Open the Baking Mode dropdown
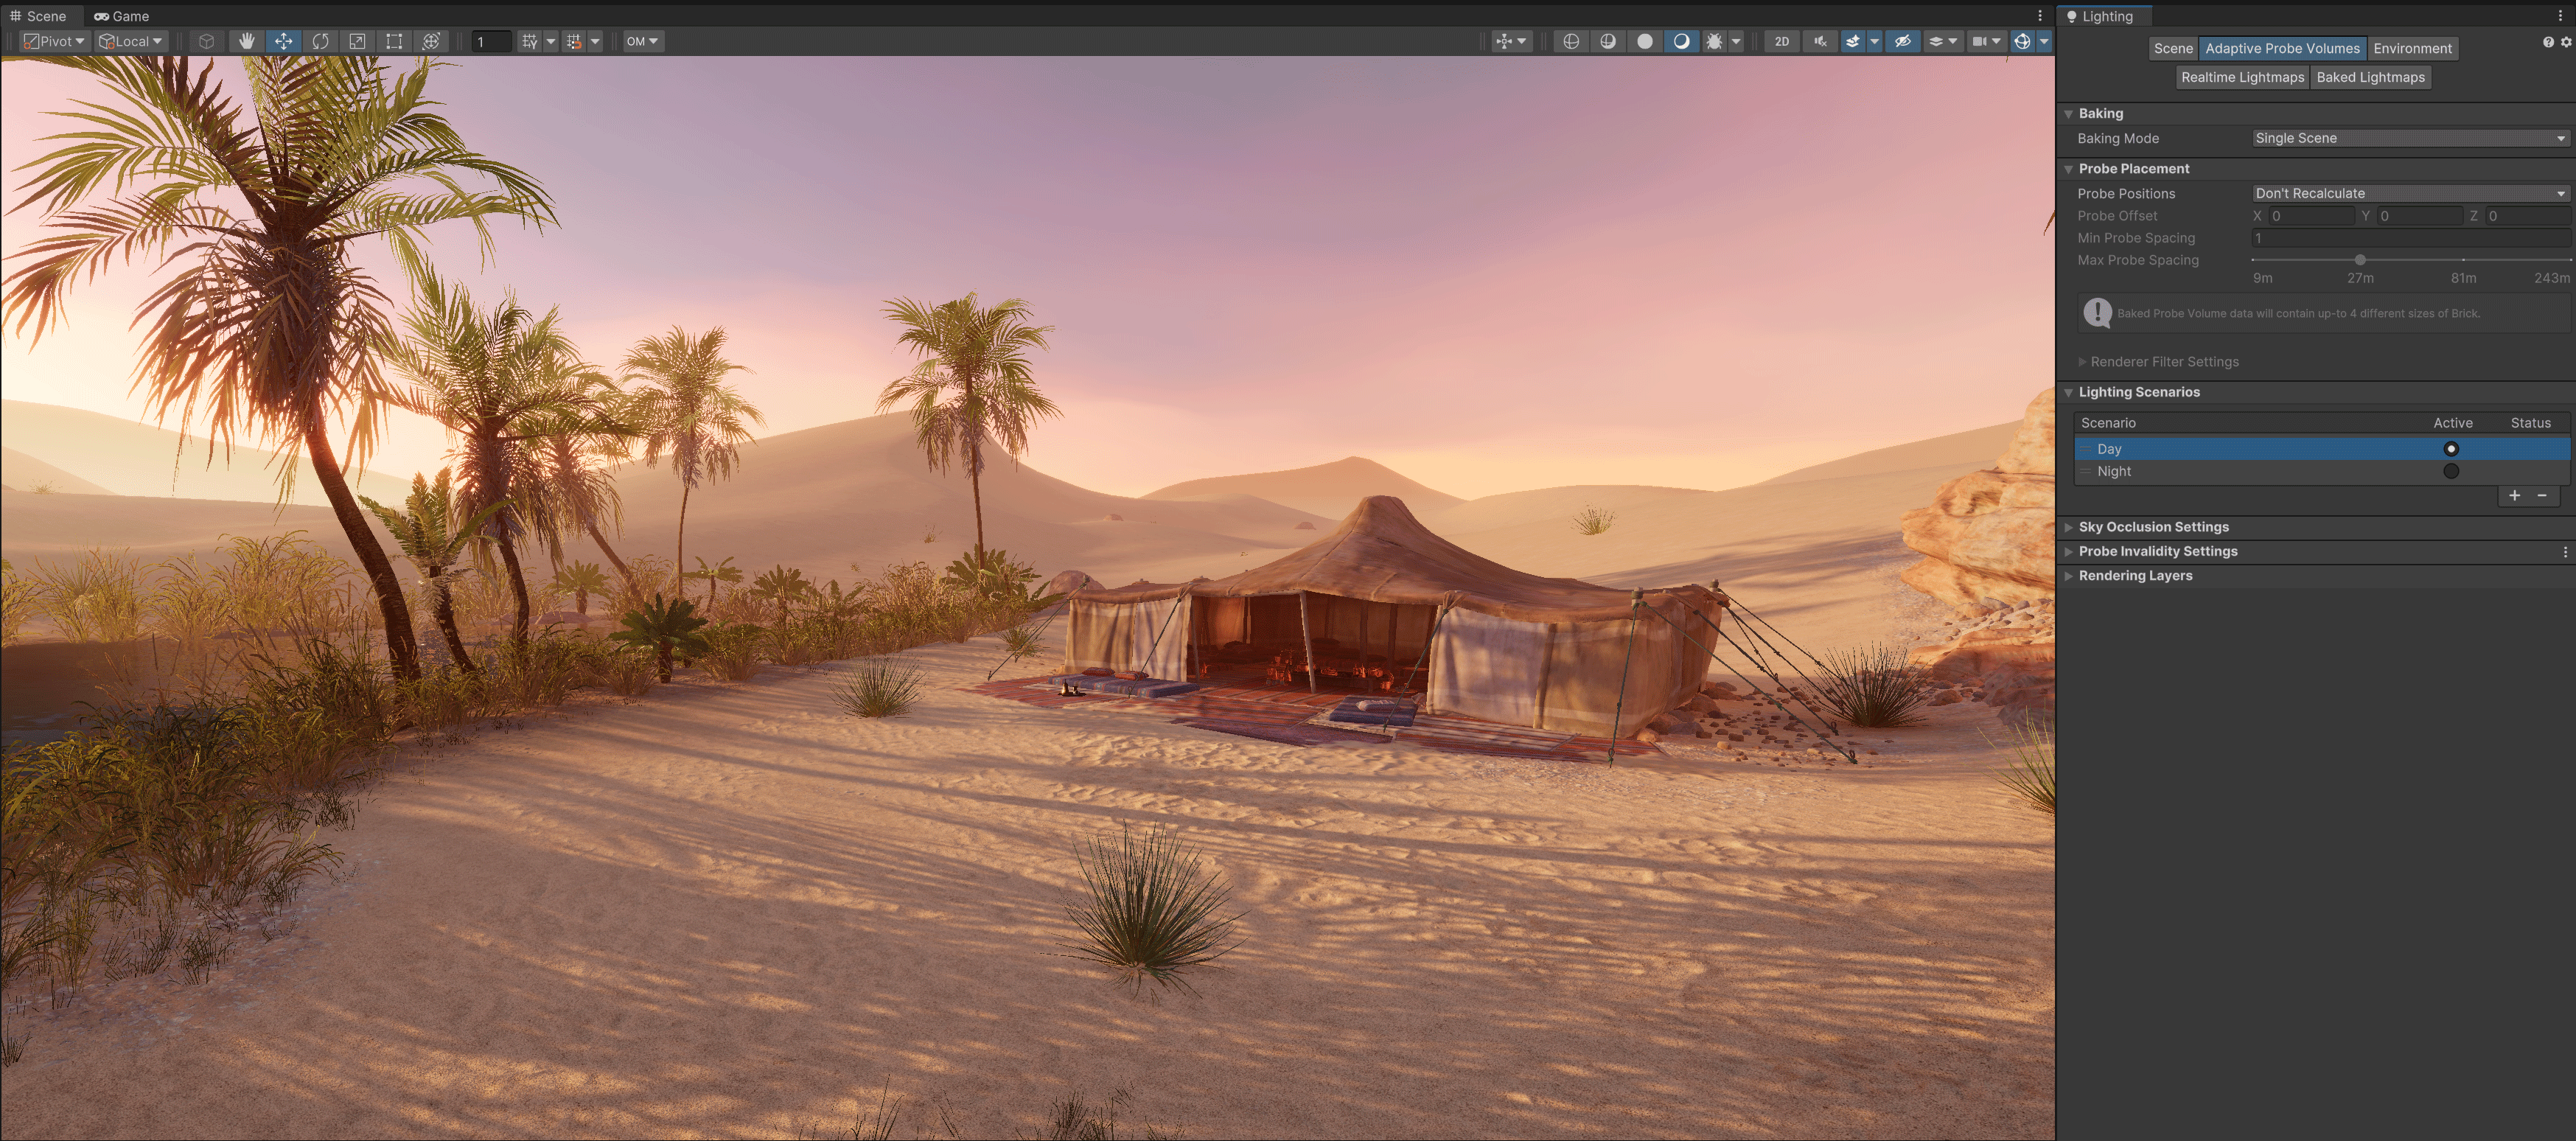2576x1141 pixels. coord(2410,138)
